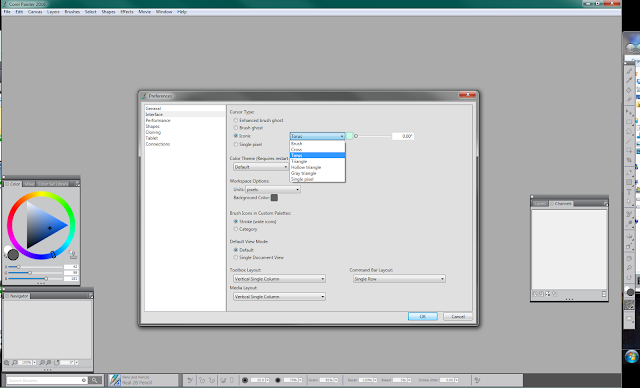Select the Single pixel cursor radio button
Image resolution: width=640 pixels, height=388 pixels.
[x=236, y=144]
